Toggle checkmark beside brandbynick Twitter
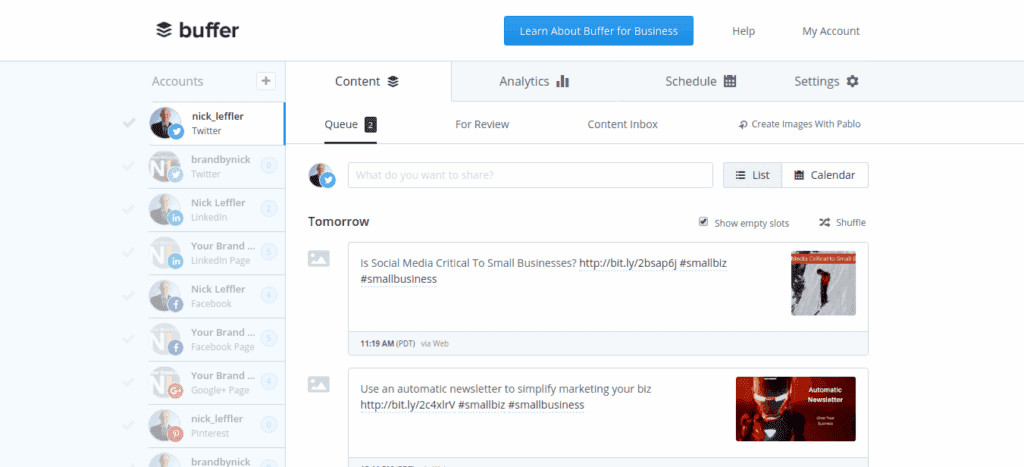Screen dimensions: 1024x467 pyautogui.click(x=129, y=165)
